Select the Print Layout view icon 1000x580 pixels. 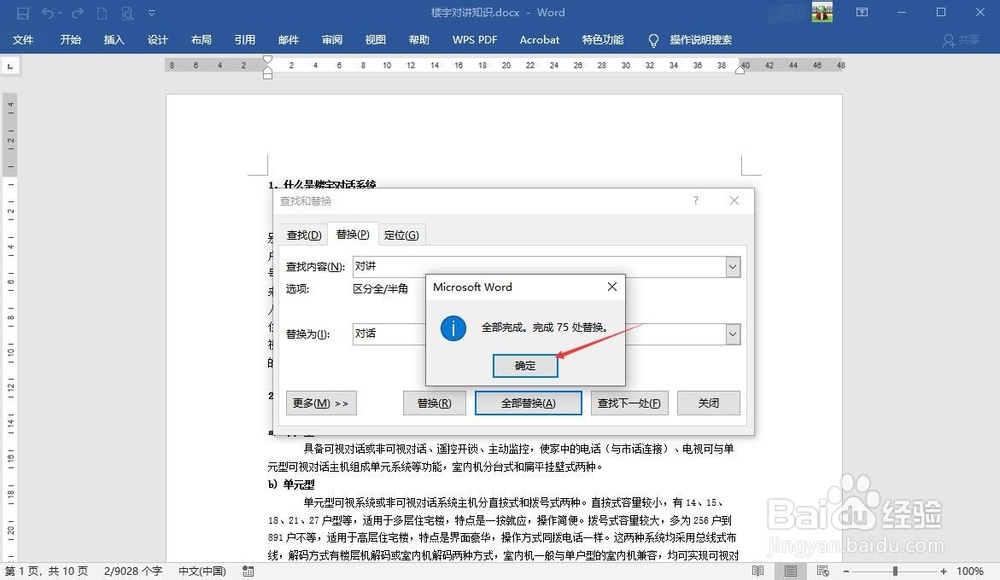[x=790, y=571]
